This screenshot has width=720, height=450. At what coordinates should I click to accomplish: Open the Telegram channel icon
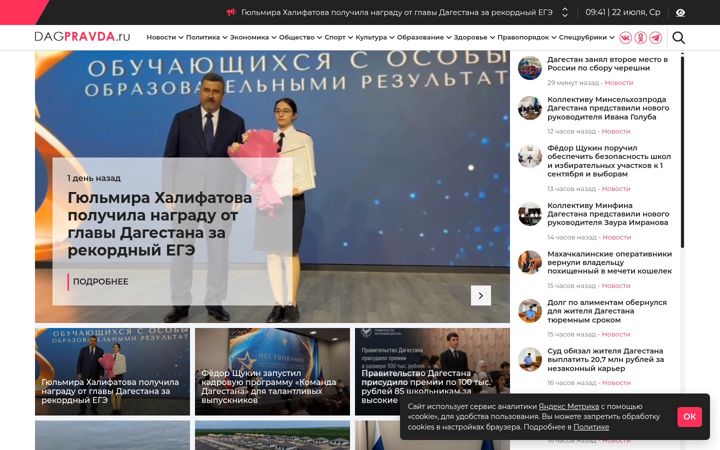(x=656, y=38)
